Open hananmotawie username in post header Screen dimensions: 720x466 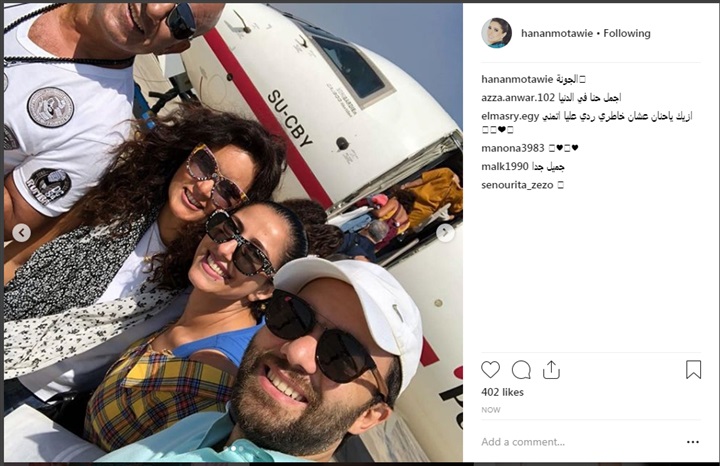click(557, 34)
